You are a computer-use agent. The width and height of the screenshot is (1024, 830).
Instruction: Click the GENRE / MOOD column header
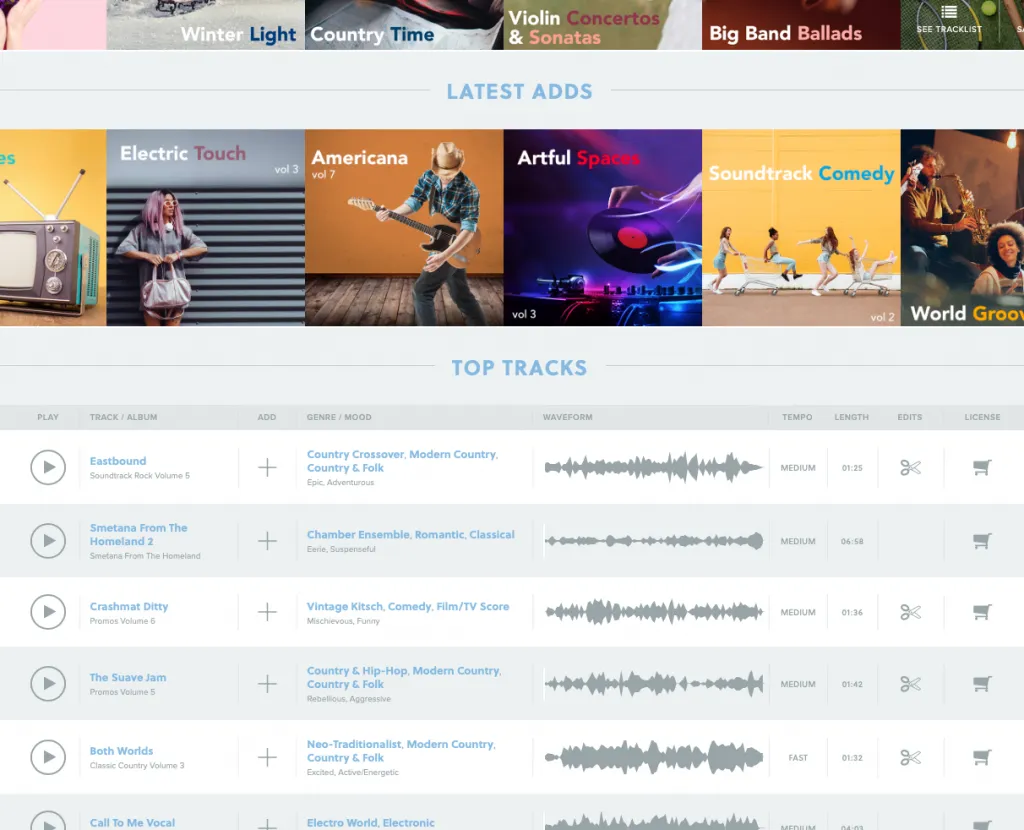pyautogui.click(x=339, y=417)
